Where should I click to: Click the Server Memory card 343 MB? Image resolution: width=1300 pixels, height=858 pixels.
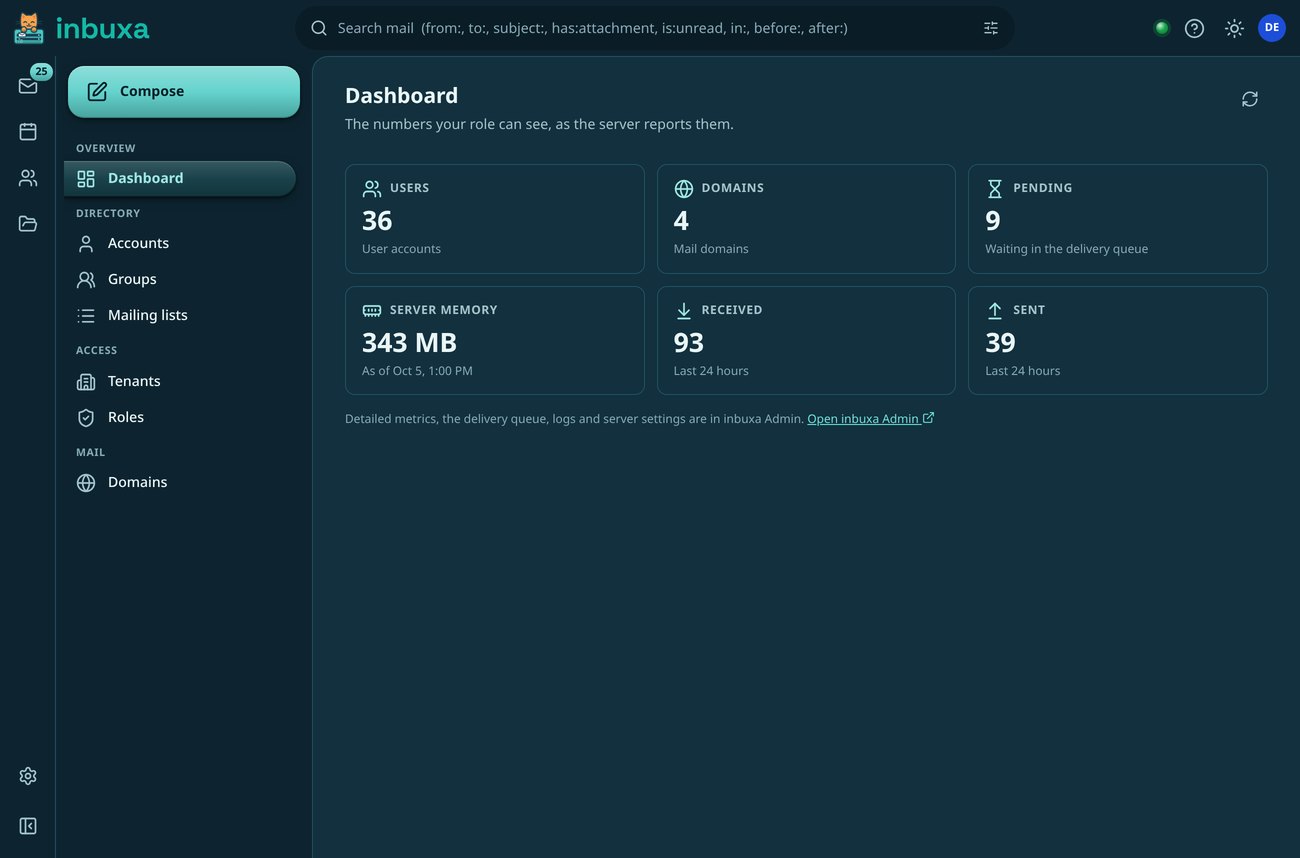pos(495,341)
